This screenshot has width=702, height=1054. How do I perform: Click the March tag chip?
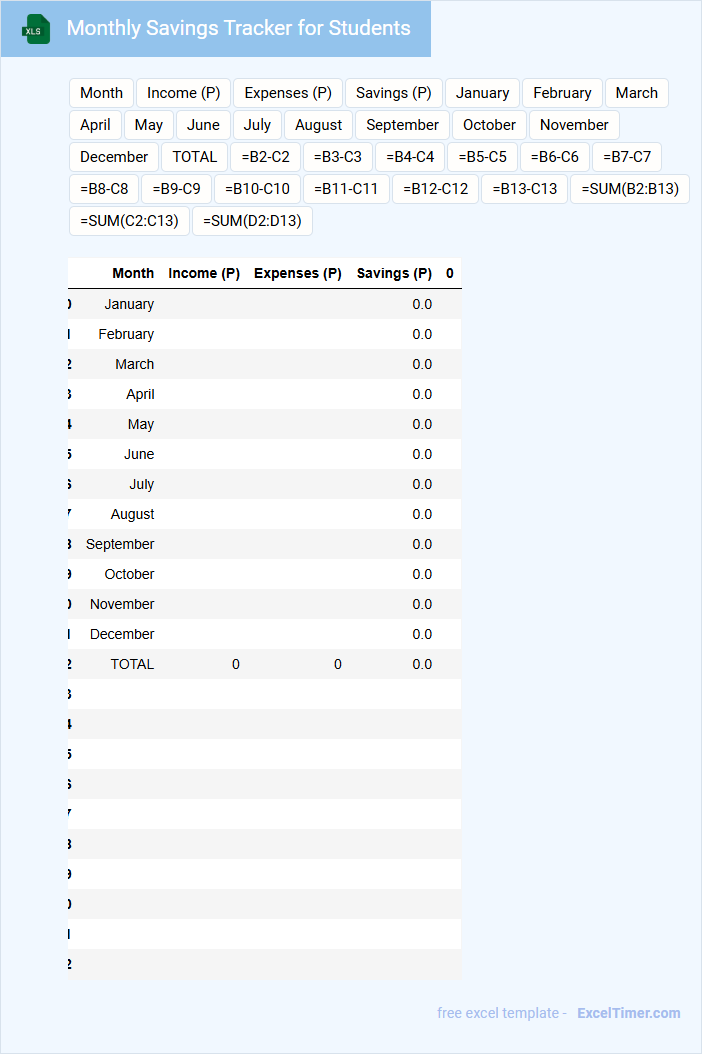coord(636,93)
